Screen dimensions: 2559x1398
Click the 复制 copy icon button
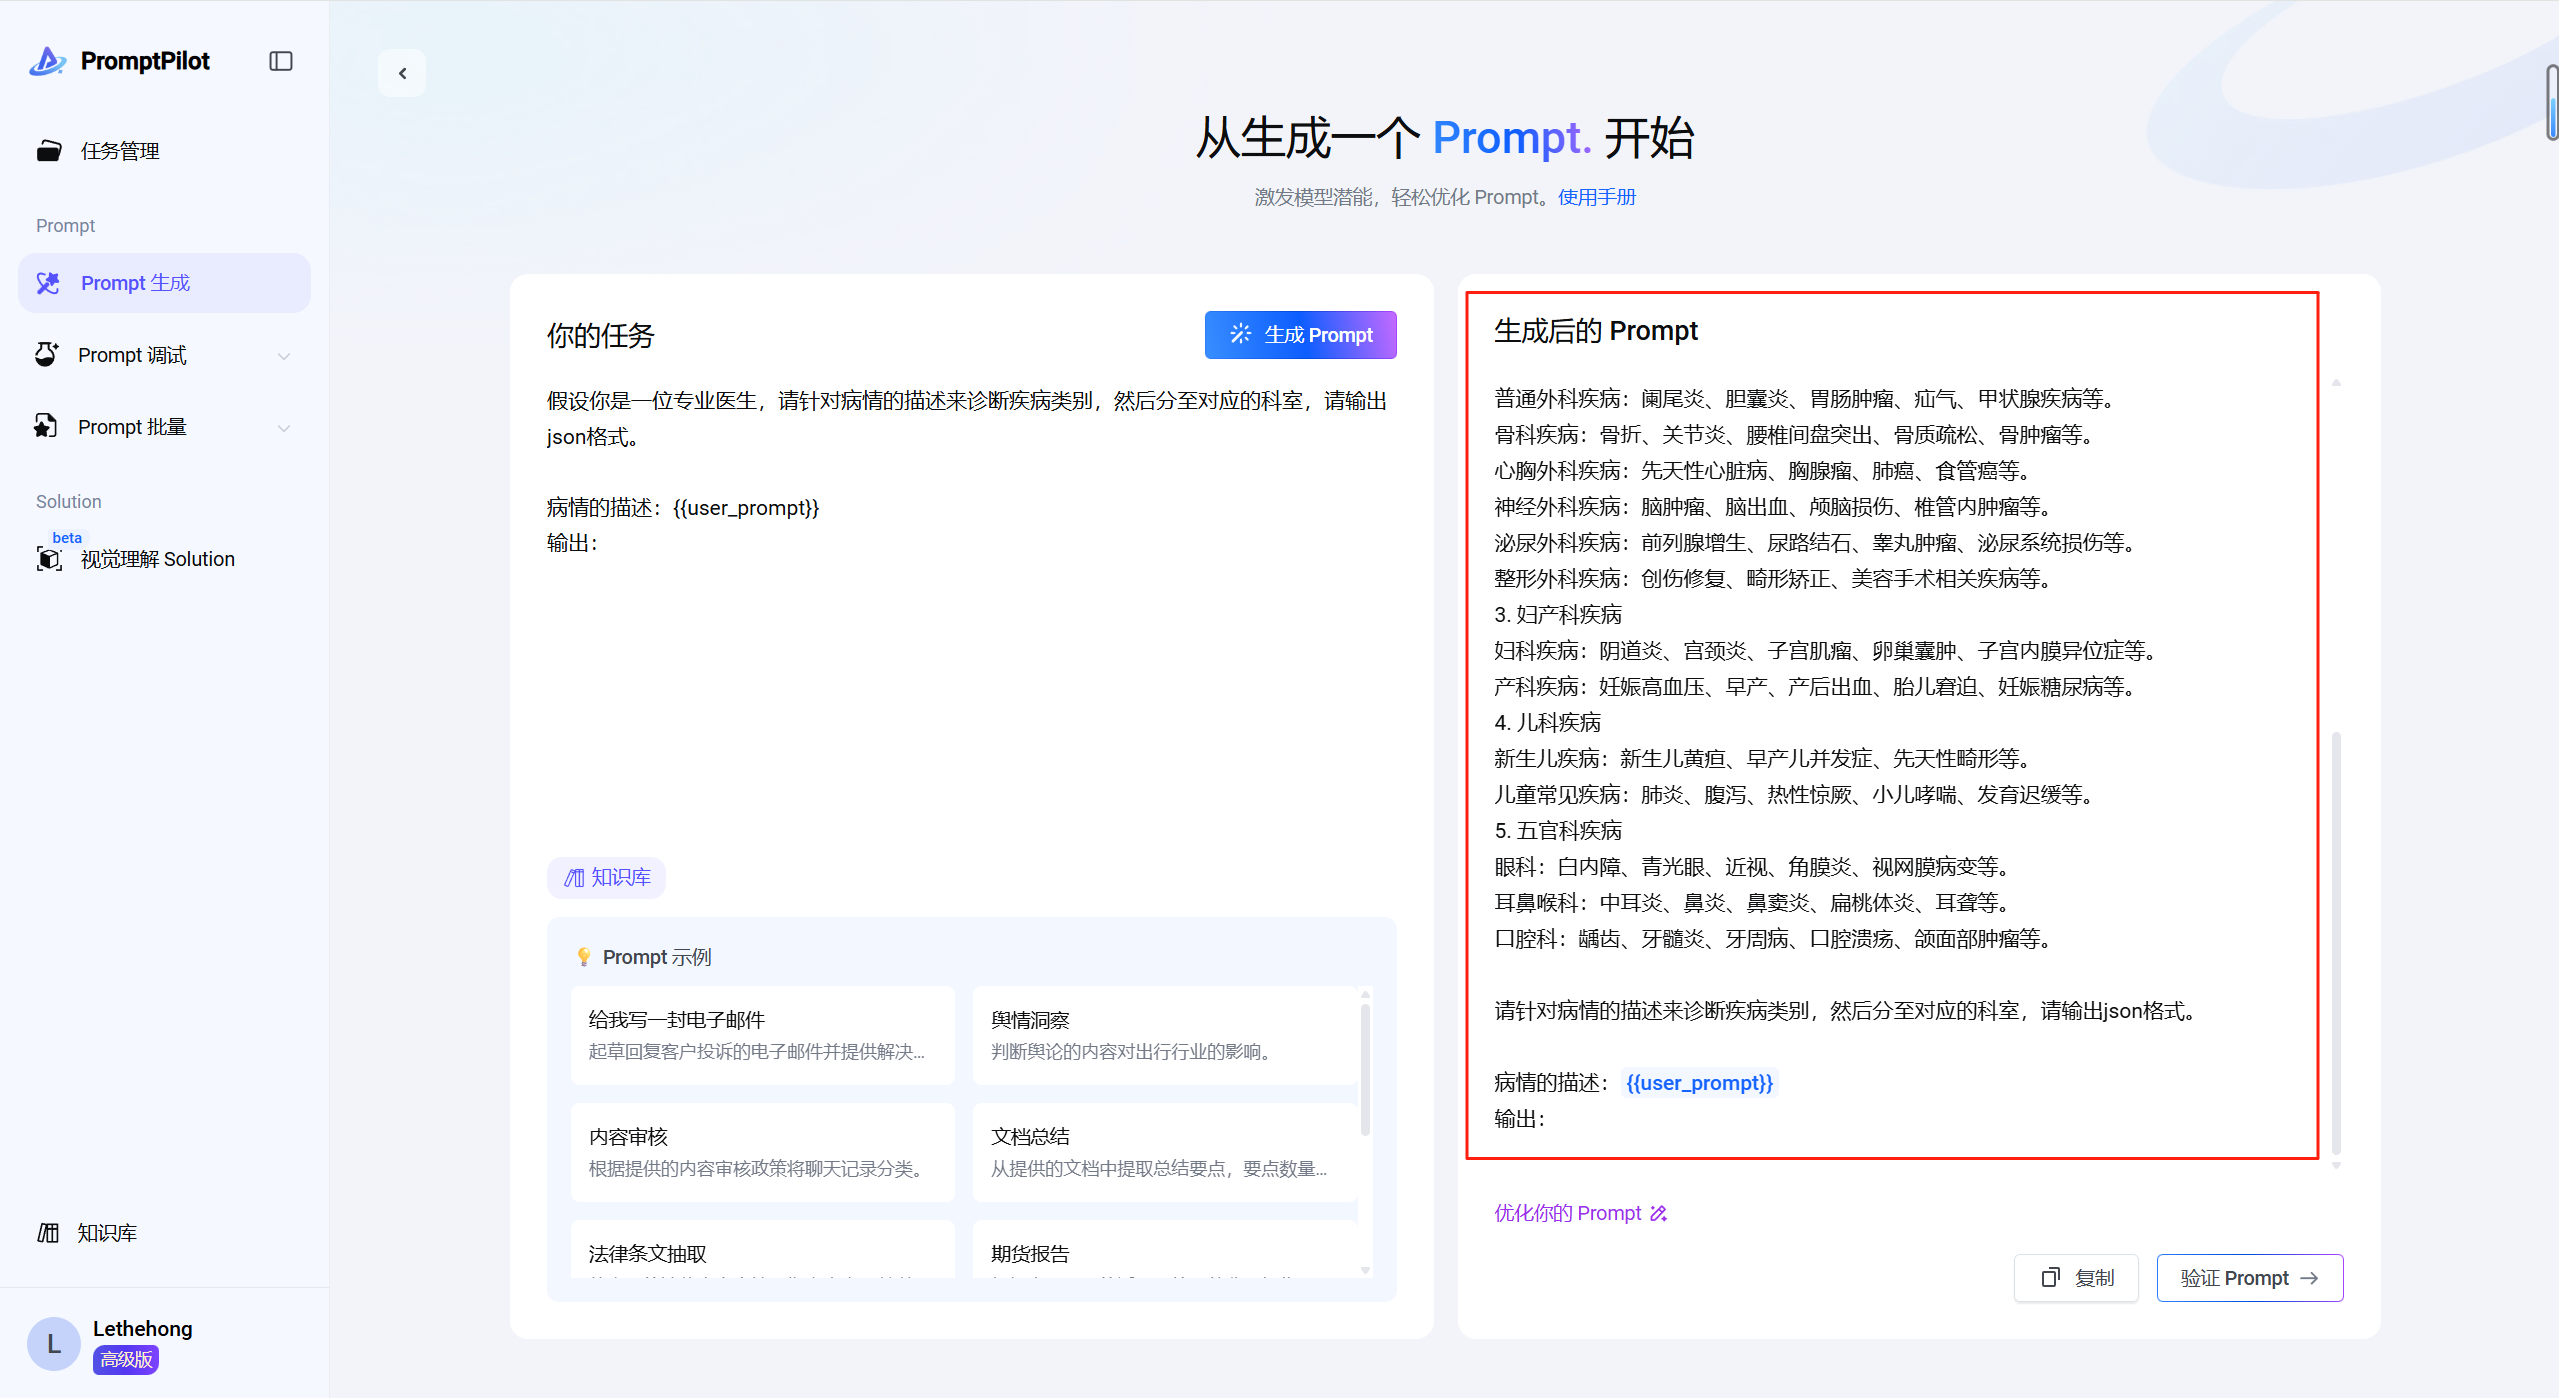tap(2076, 1278)
